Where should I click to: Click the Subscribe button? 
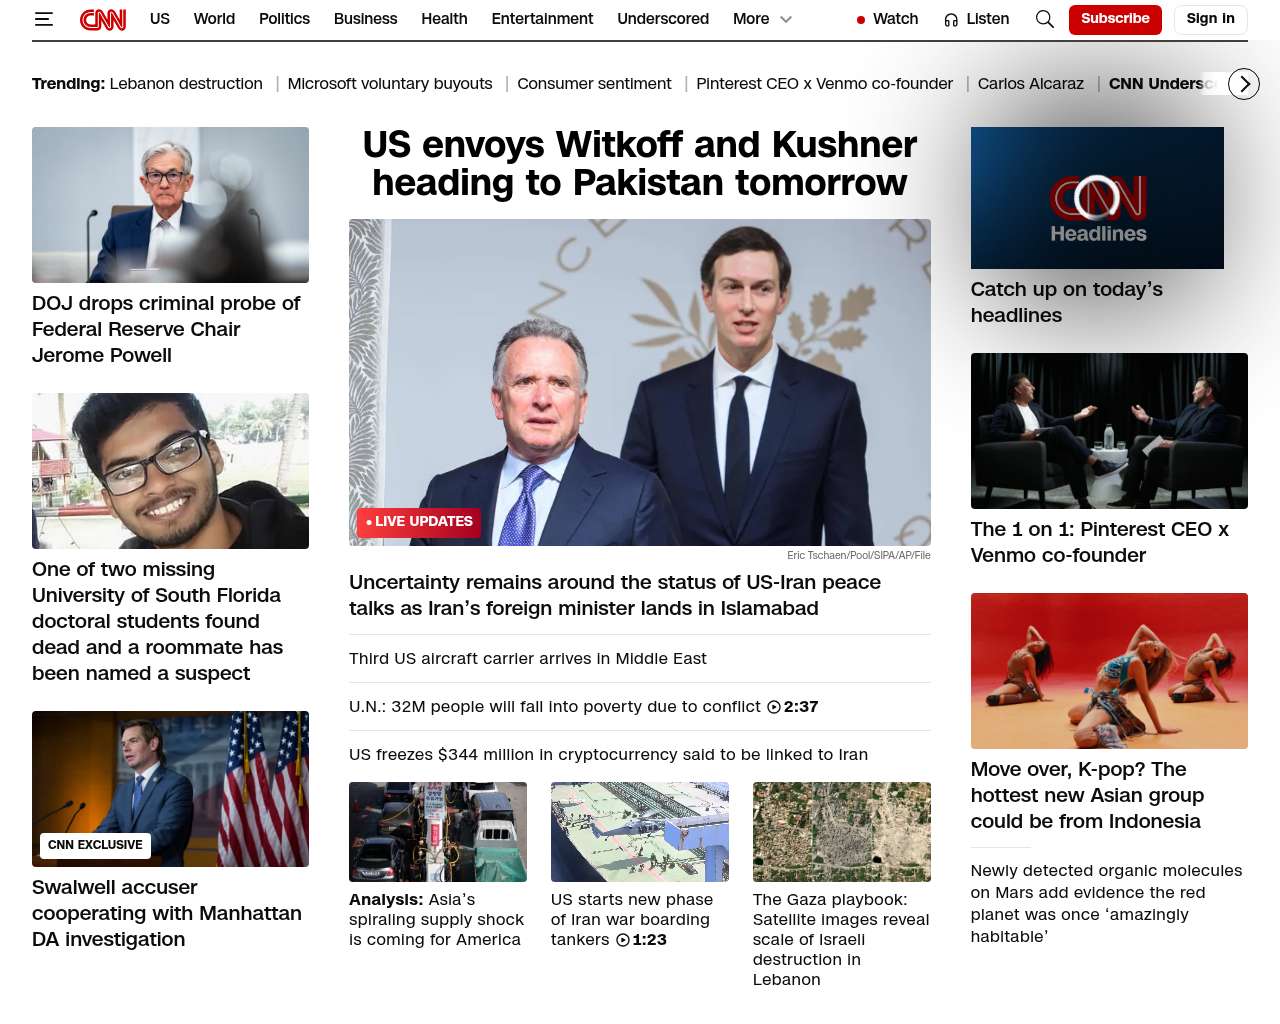(x=1115, y=19)
